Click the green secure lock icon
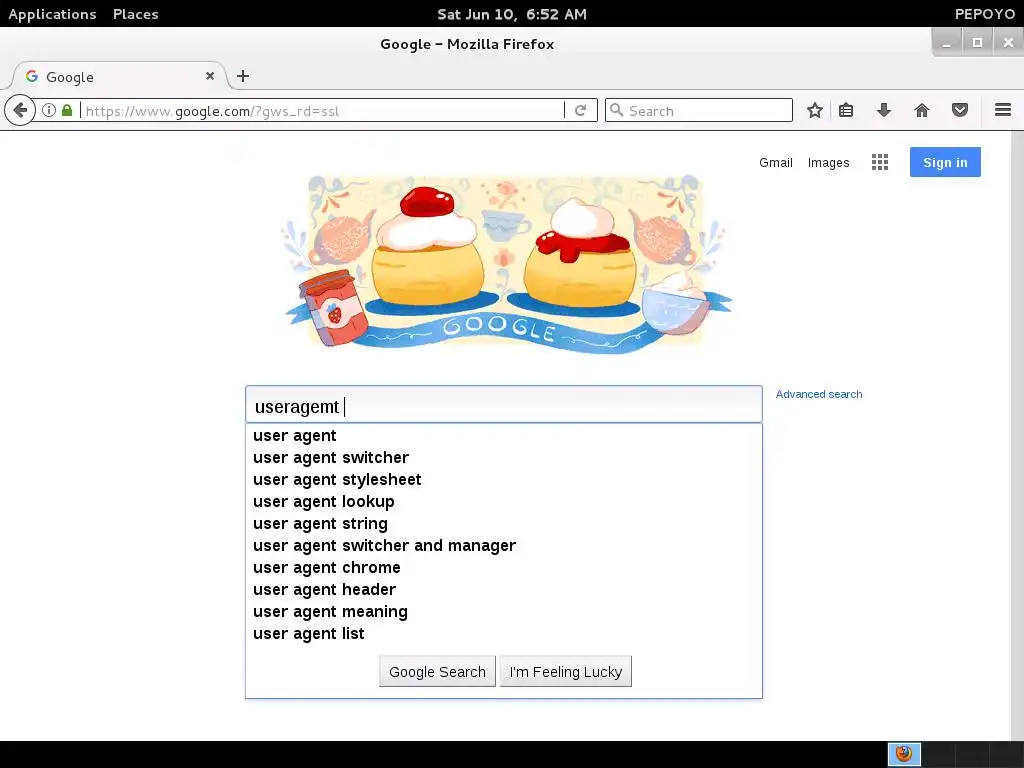1024x768 pixels. [x=67, y=110]
